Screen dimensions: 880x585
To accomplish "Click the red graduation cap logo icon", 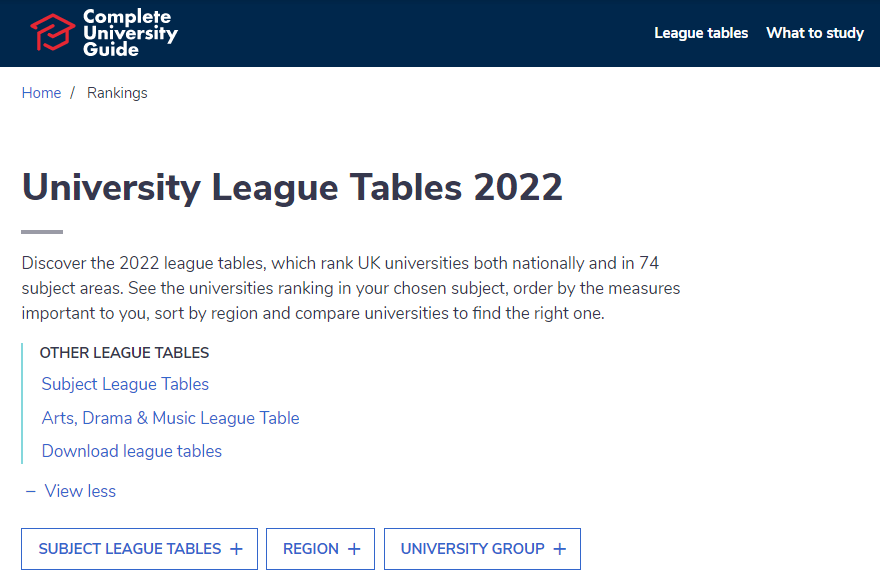I will click(x=52, y=33).
